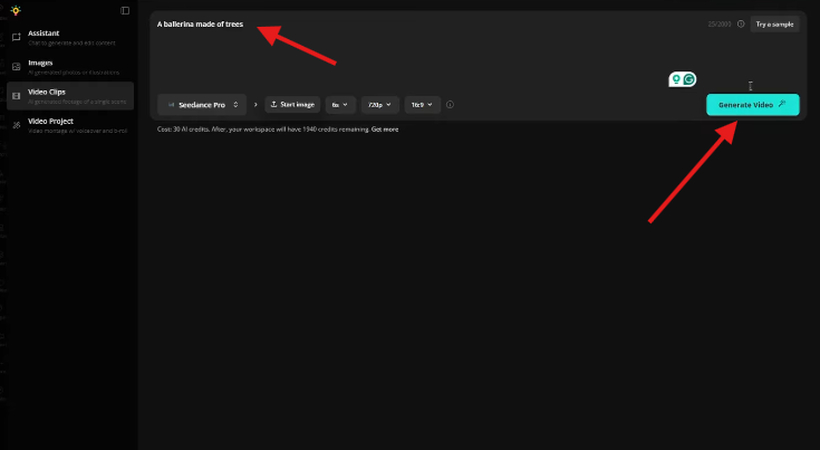Click the info icon beside aspect ratio

tap(450, 105)
